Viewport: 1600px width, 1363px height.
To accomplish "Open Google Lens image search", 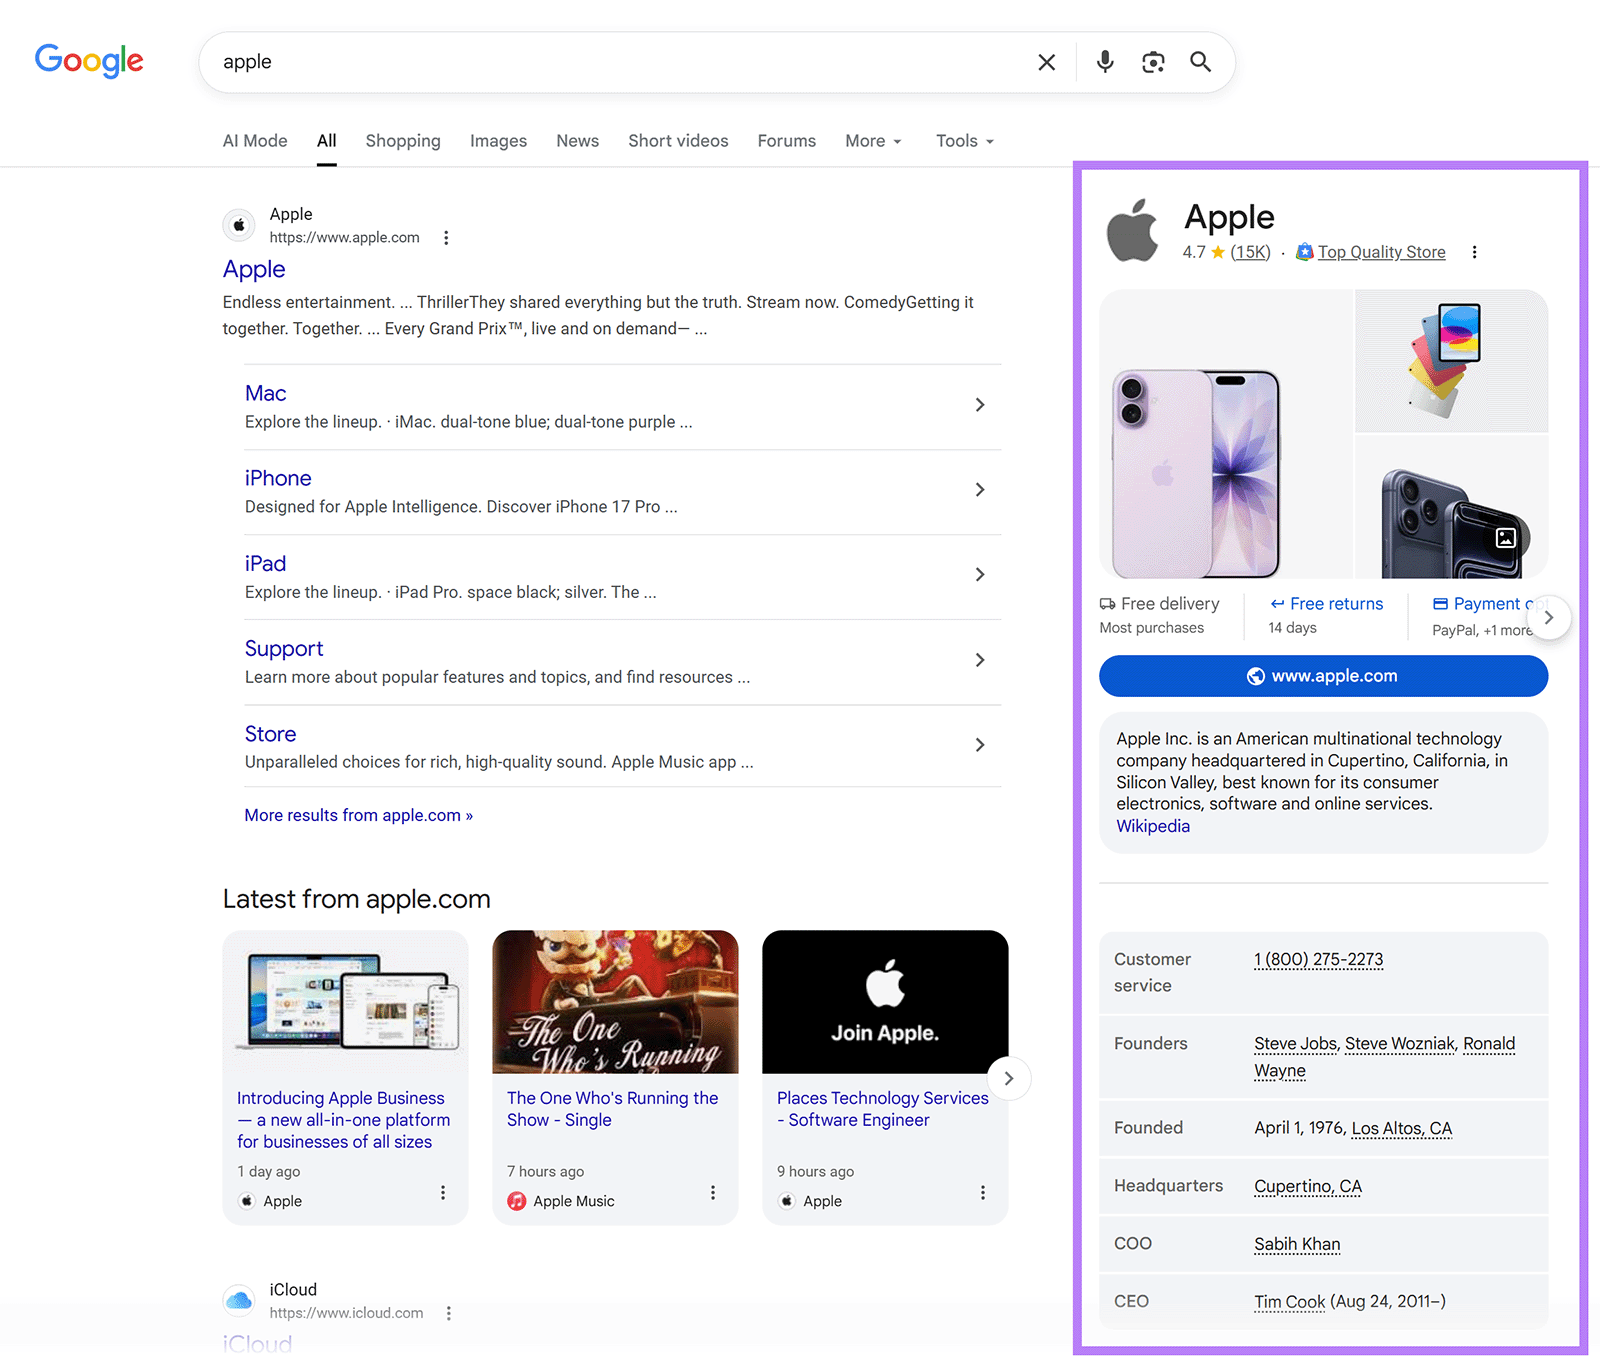I will pyautogui.click(x=1152, y=61).
